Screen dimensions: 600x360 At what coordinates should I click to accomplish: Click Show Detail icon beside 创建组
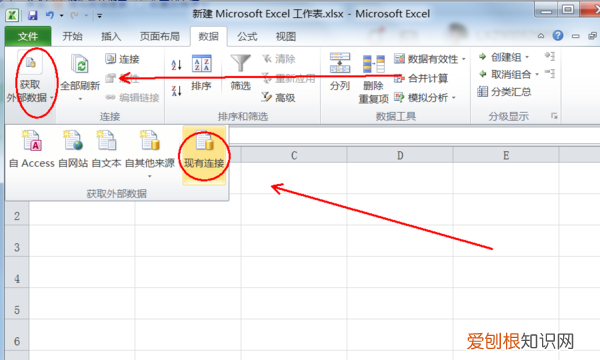pyautogui.click(x=550, y=56)
